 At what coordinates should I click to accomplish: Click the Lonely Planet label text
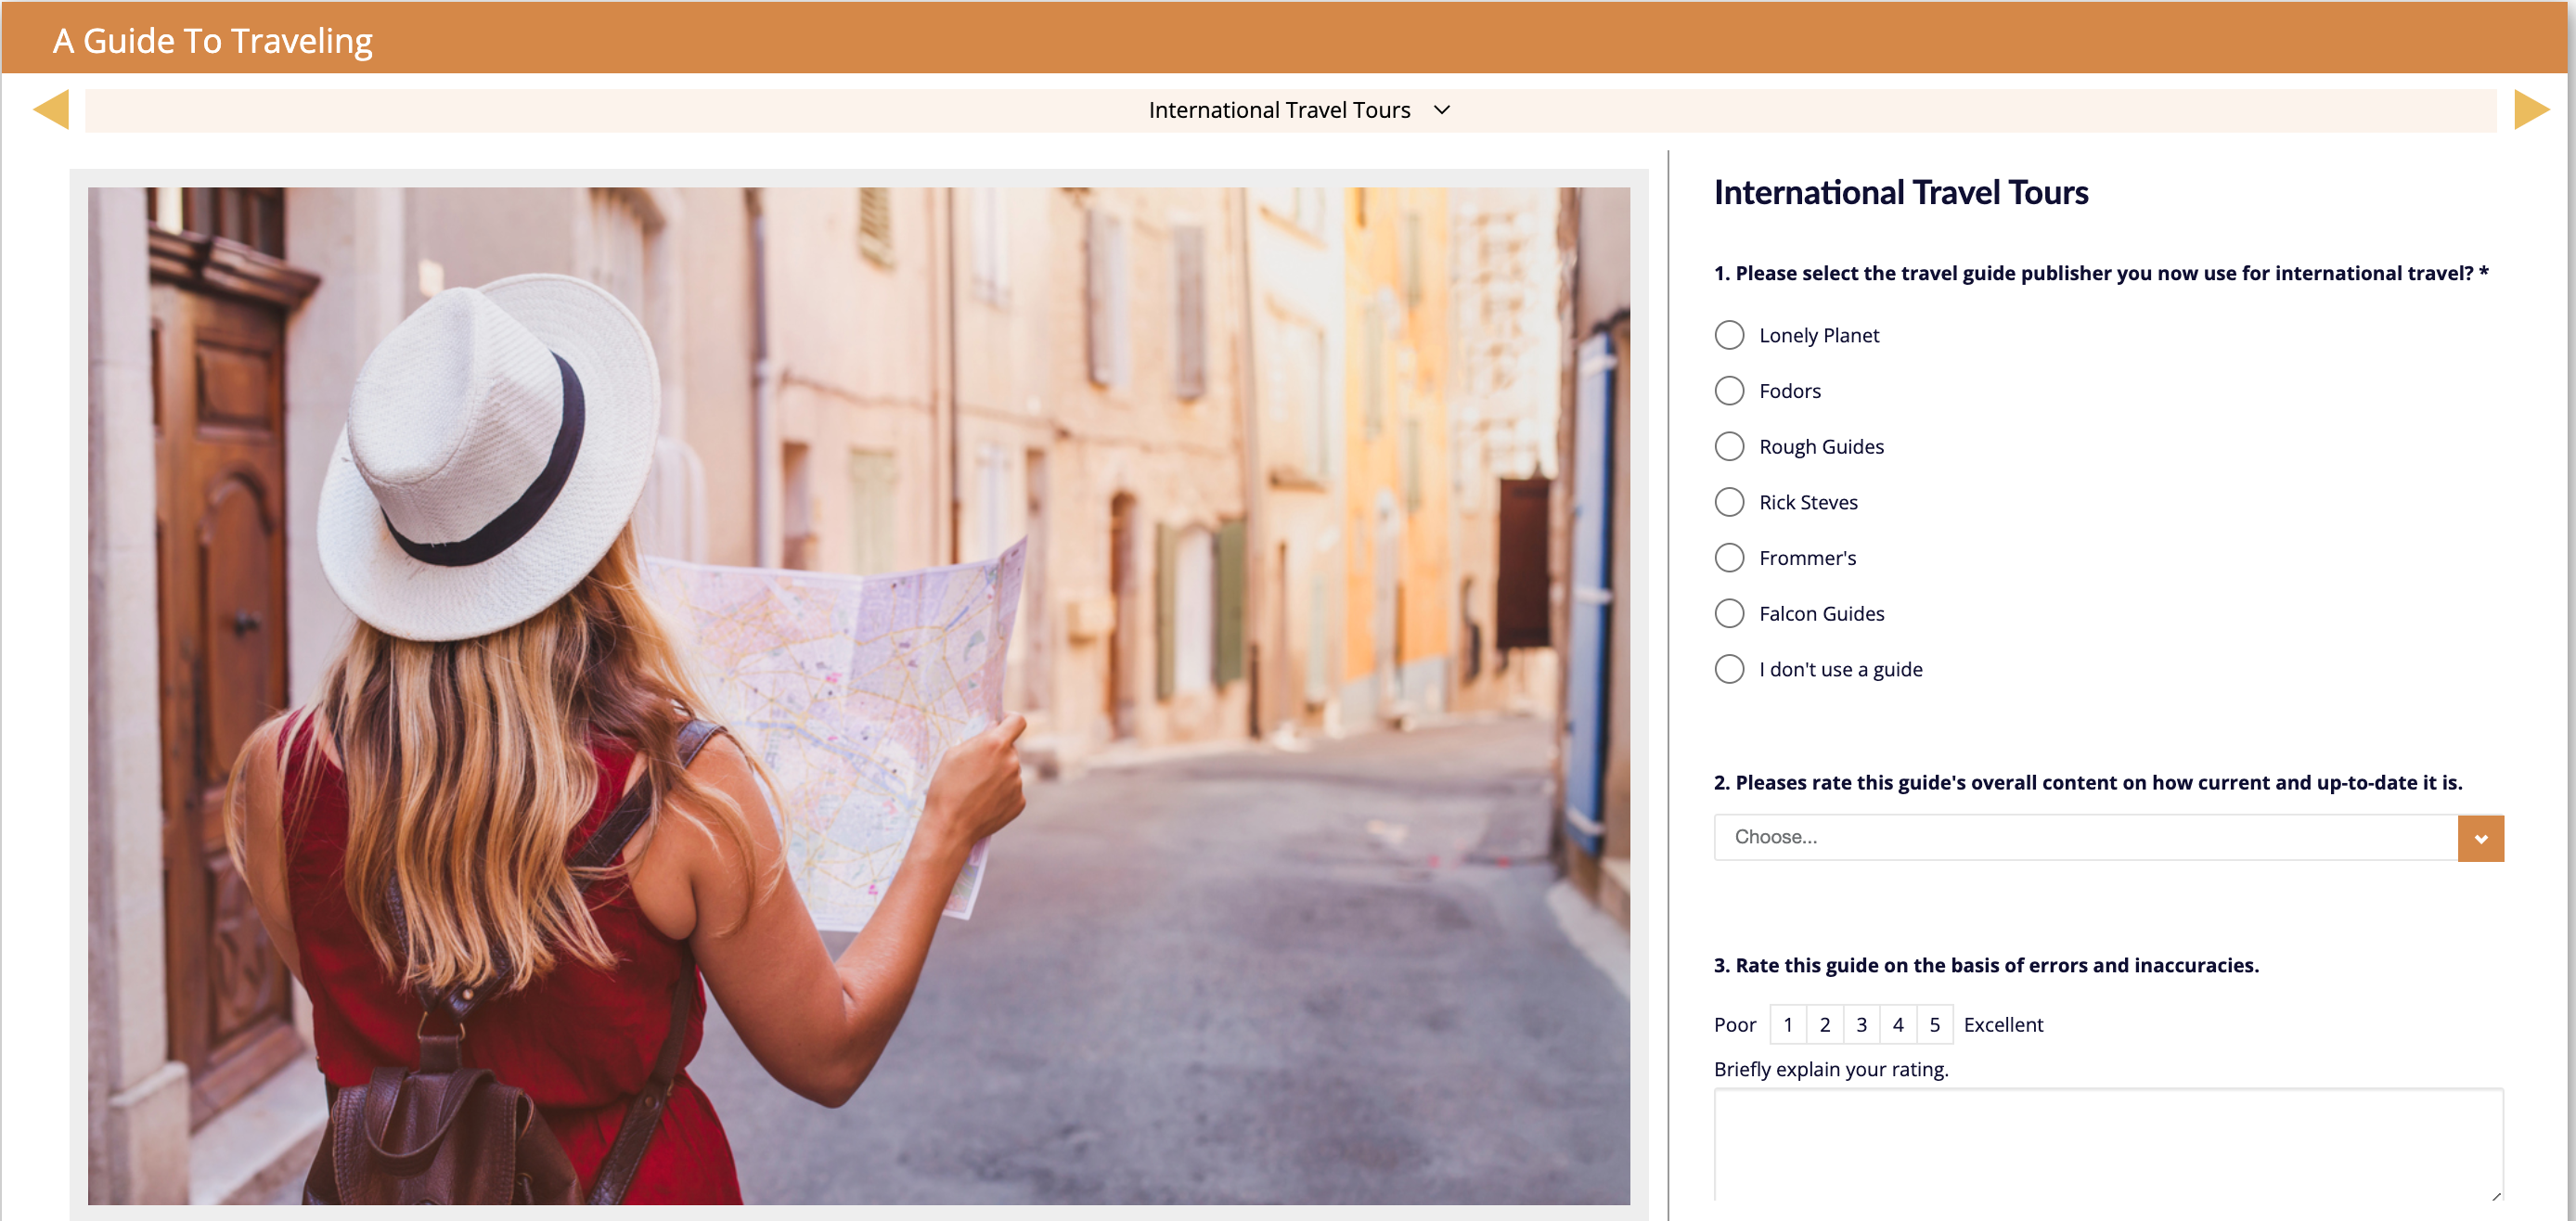click(x=1819, y=335)
